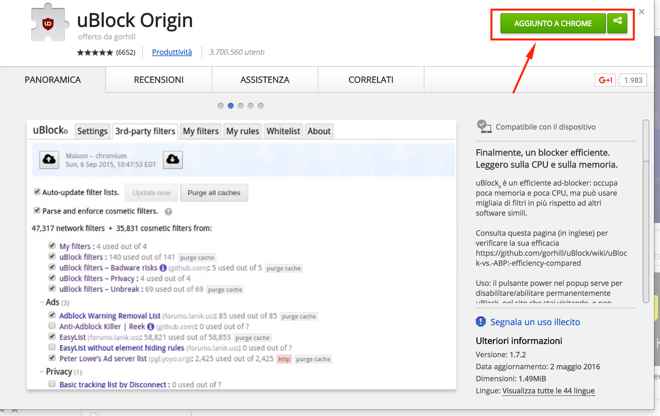Image resolution: width=660 pixels, height=416 pixels.
Task: Click the 3.700.560 utenti text
Action: 237,52
